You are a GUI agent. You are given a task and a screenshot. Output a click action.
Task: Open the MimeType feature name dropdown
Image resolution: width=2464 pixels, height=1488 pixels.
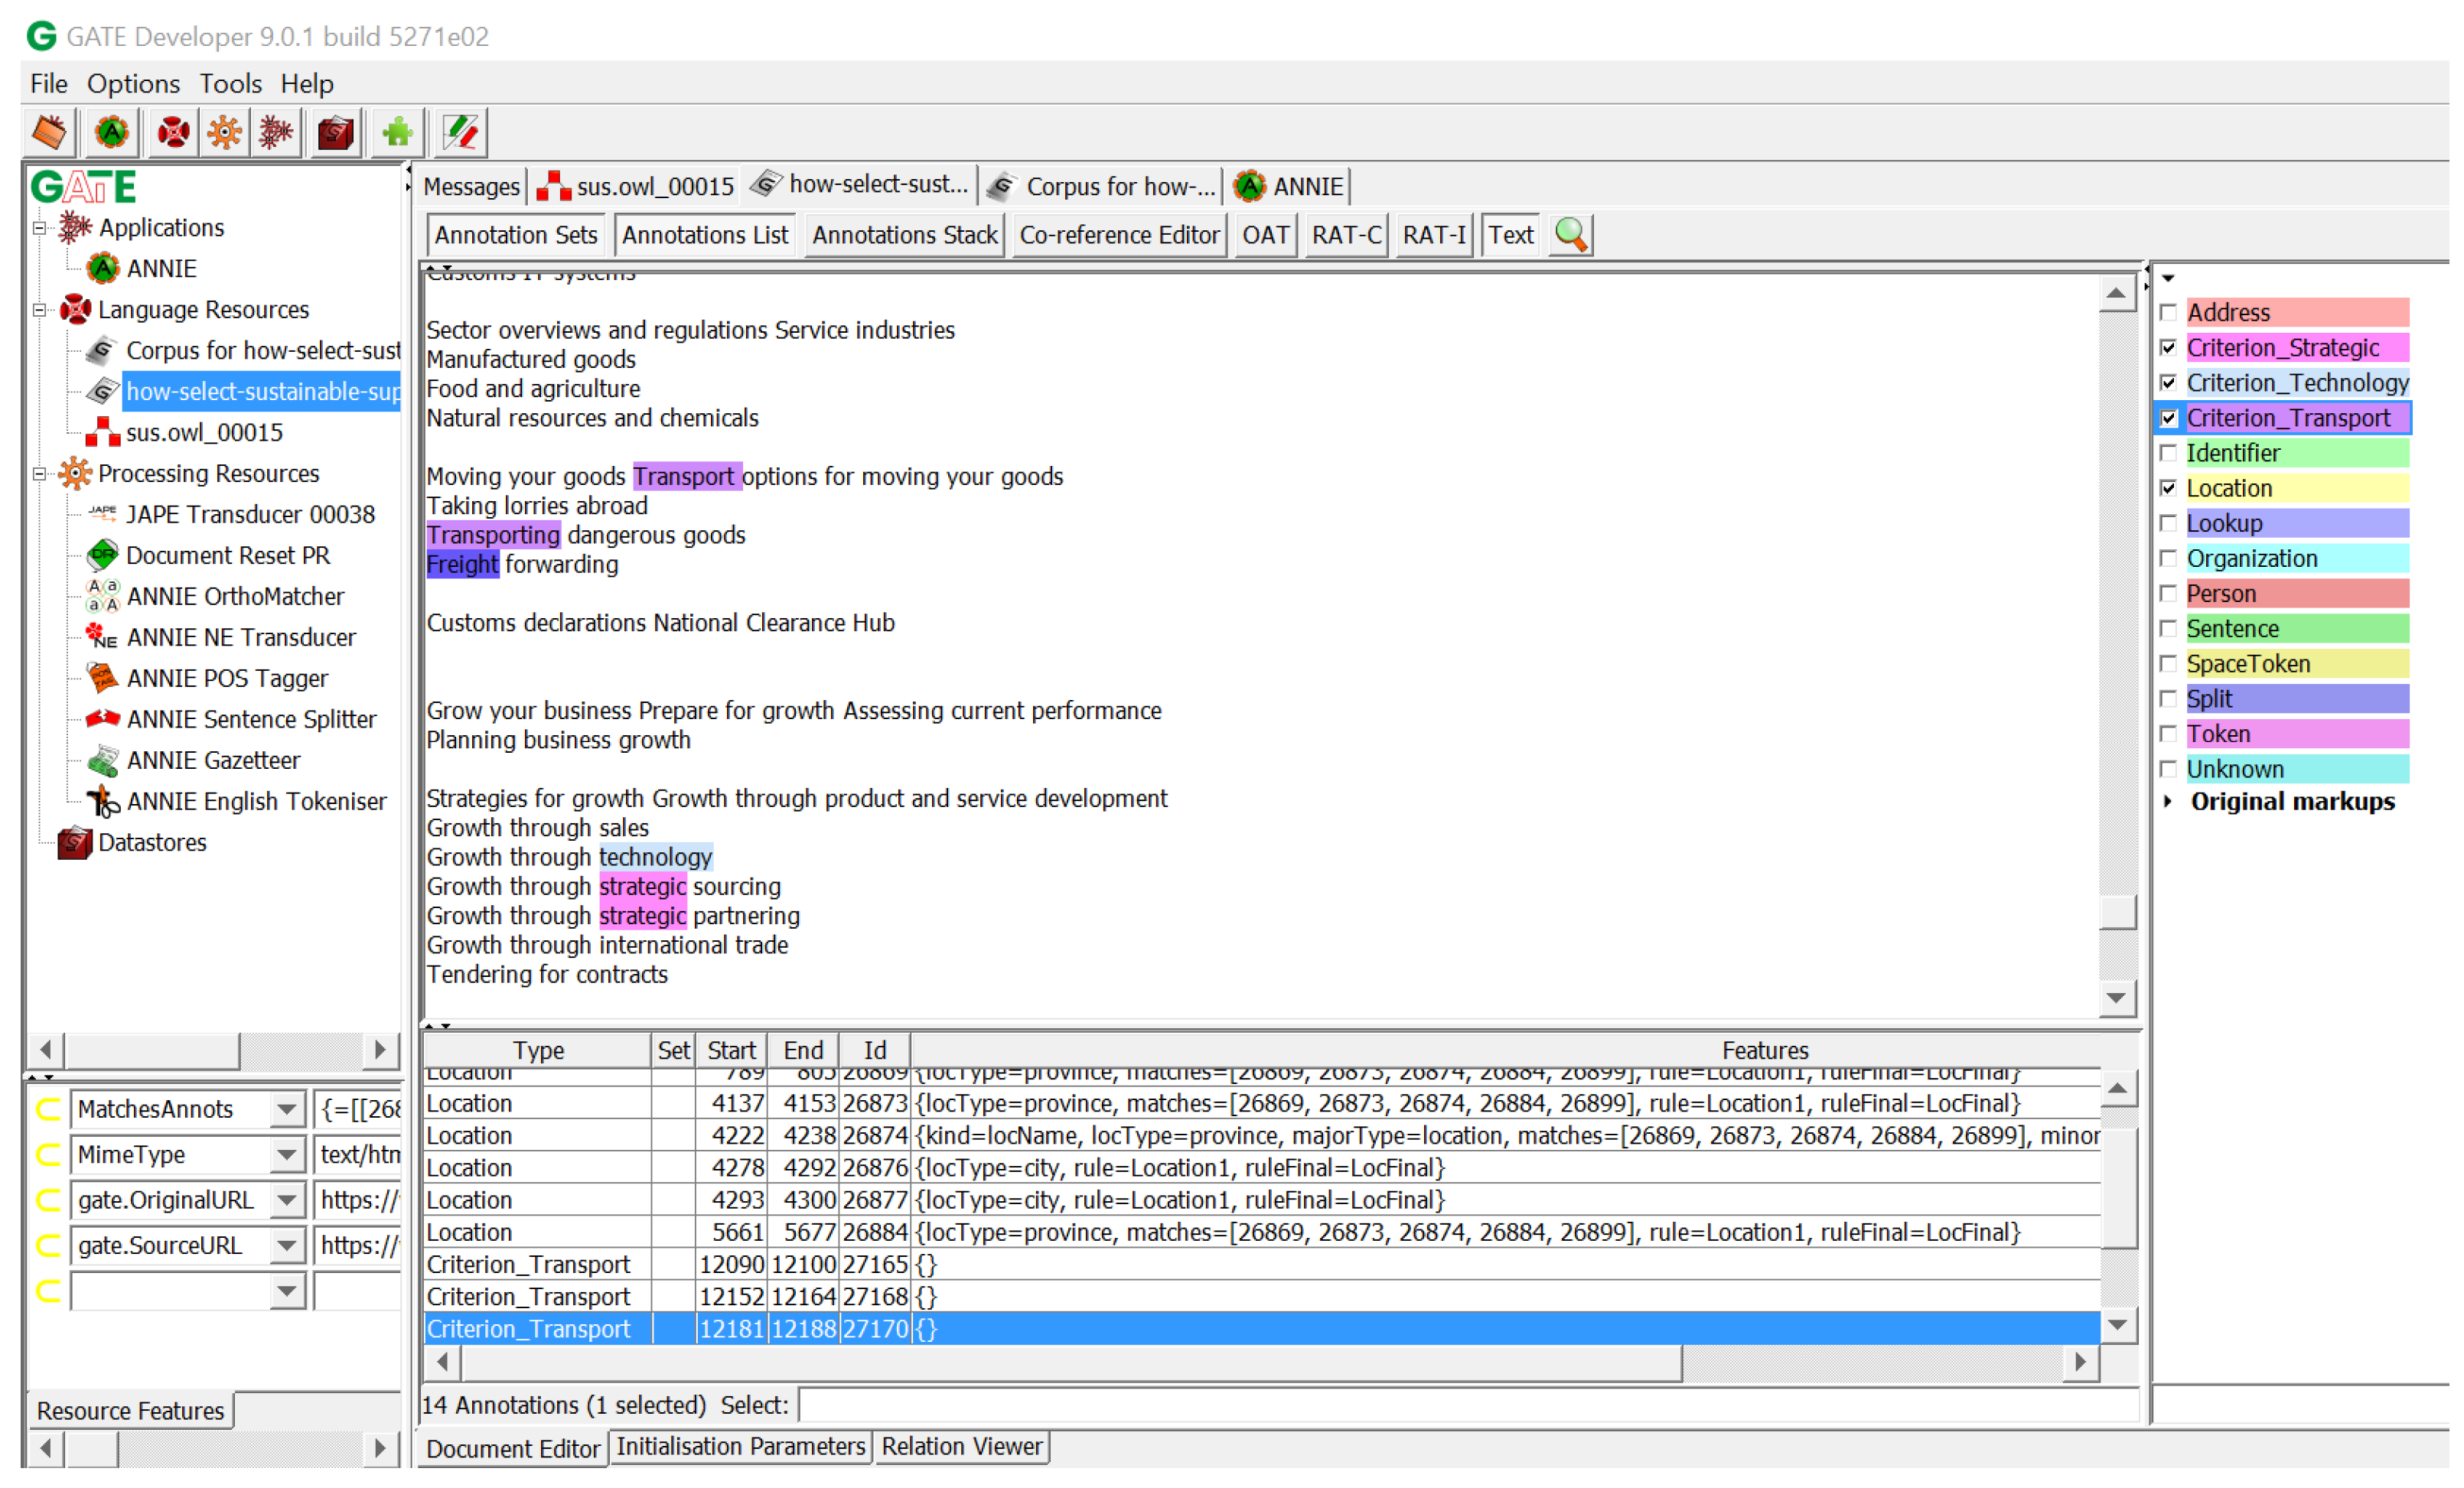pyautogui.click(x=286, y=1155)
